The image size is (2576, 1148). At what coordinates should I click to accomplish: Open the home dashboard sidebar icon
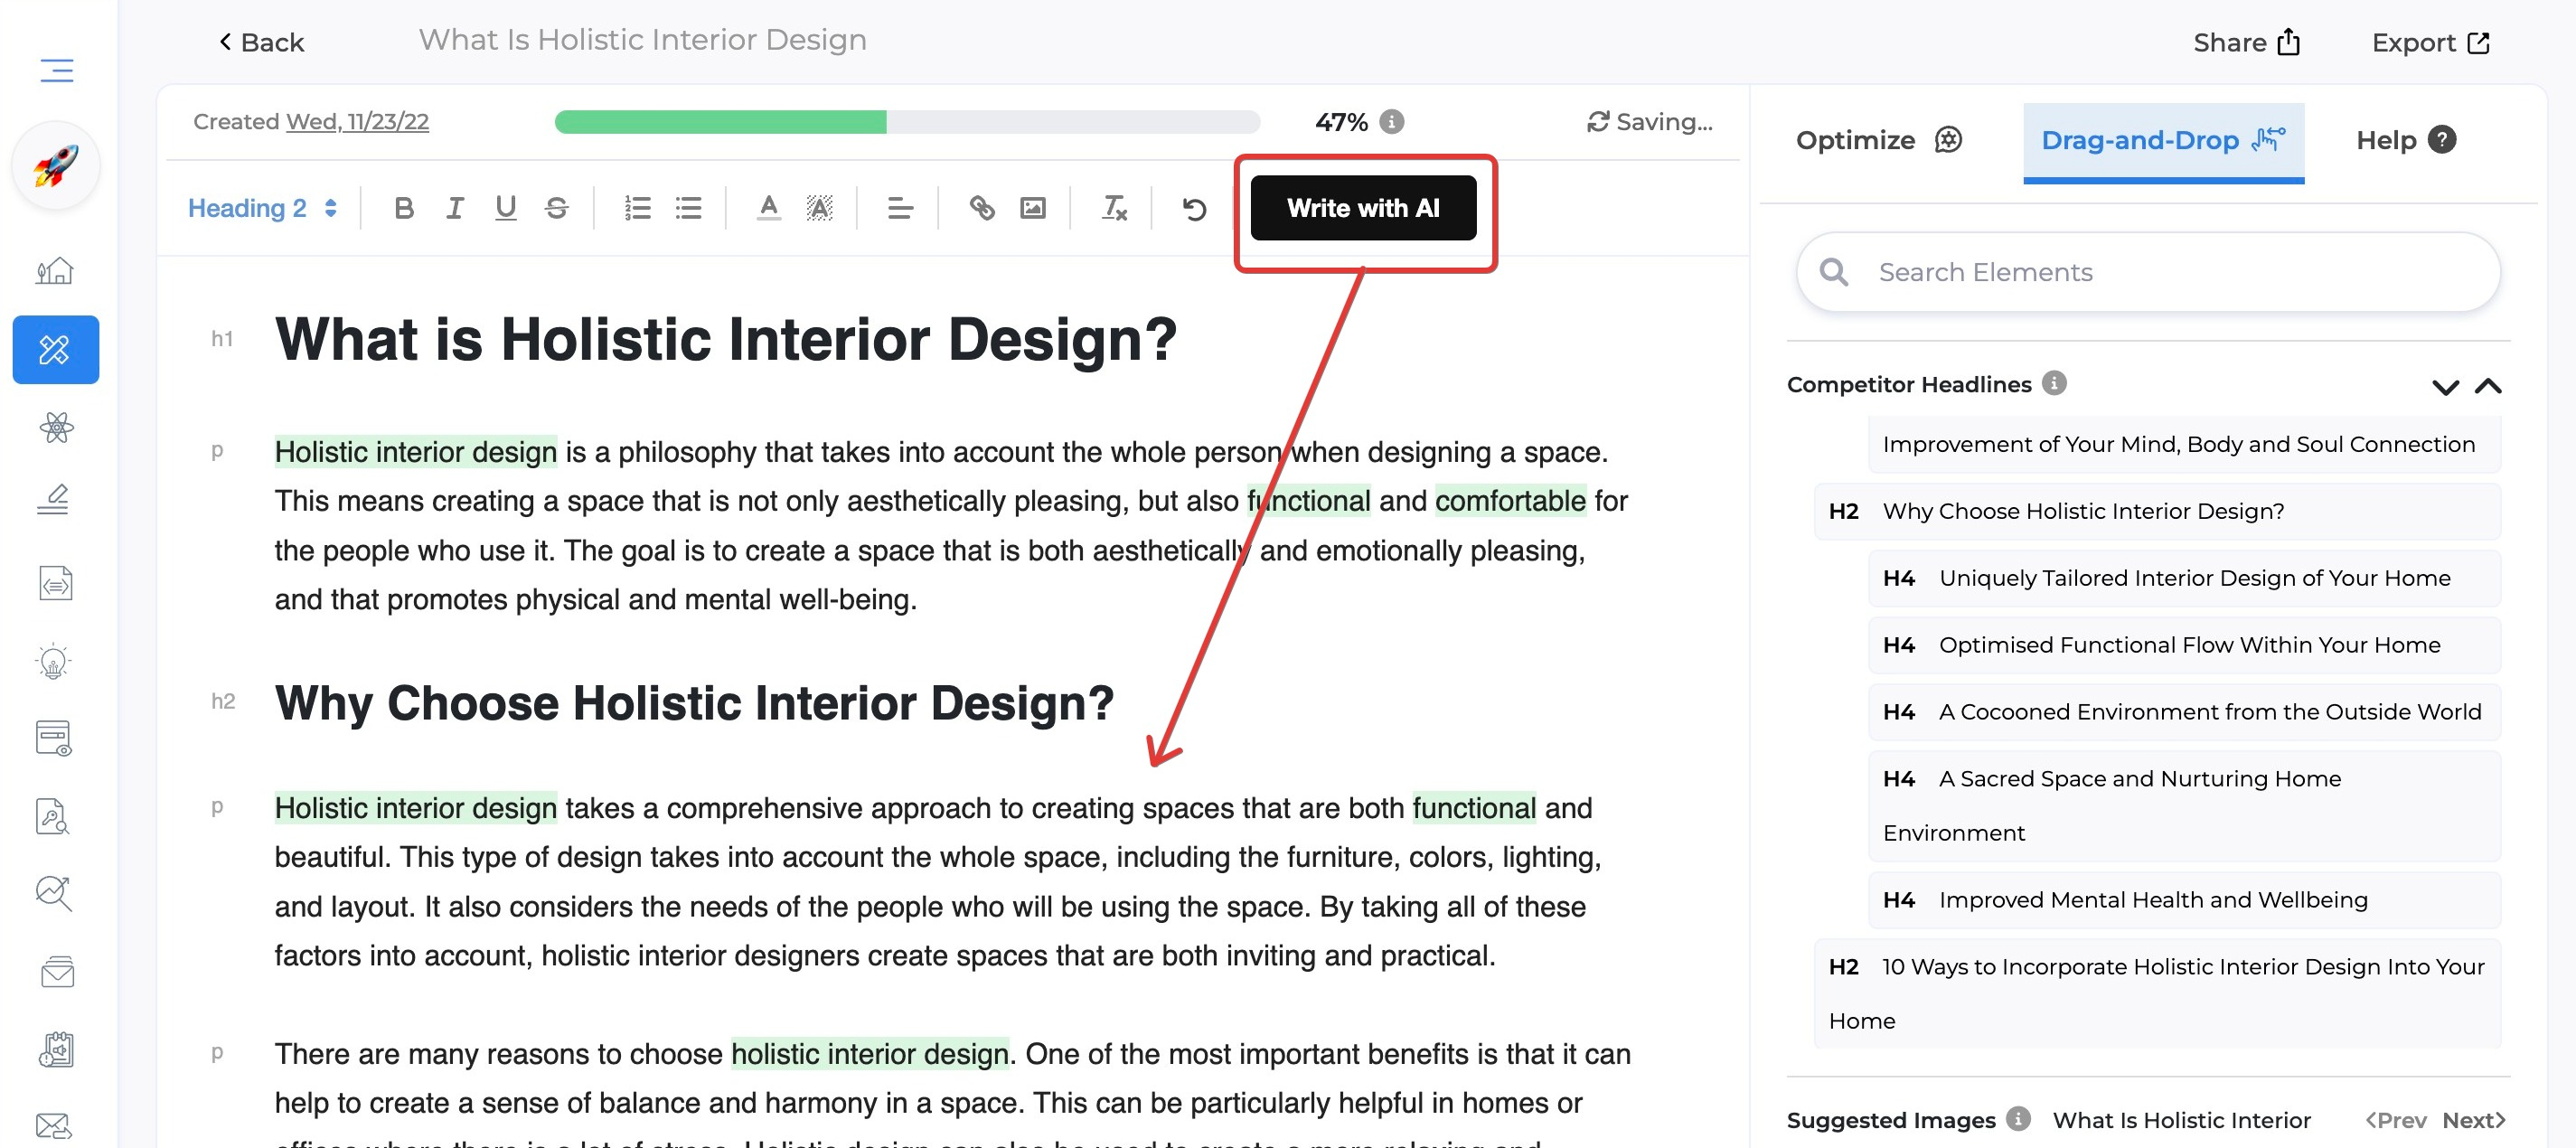pos(55,270)
